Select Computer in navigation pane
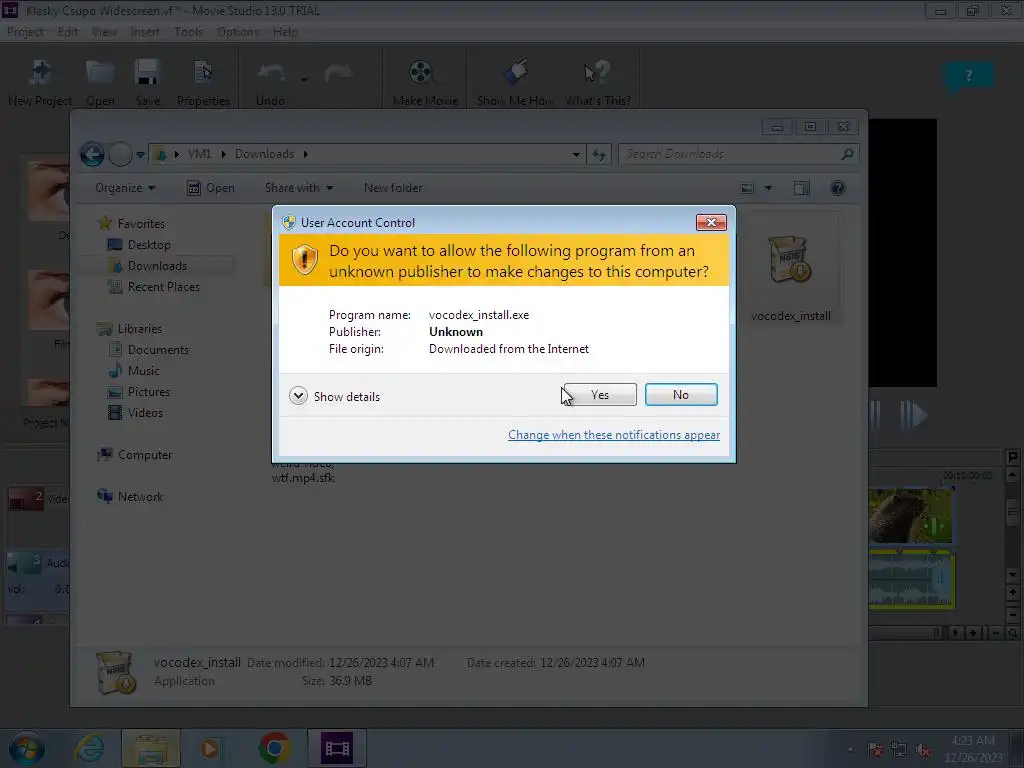Image resolution: width=1024 pixels, height=768 pixels. point(135,455)
